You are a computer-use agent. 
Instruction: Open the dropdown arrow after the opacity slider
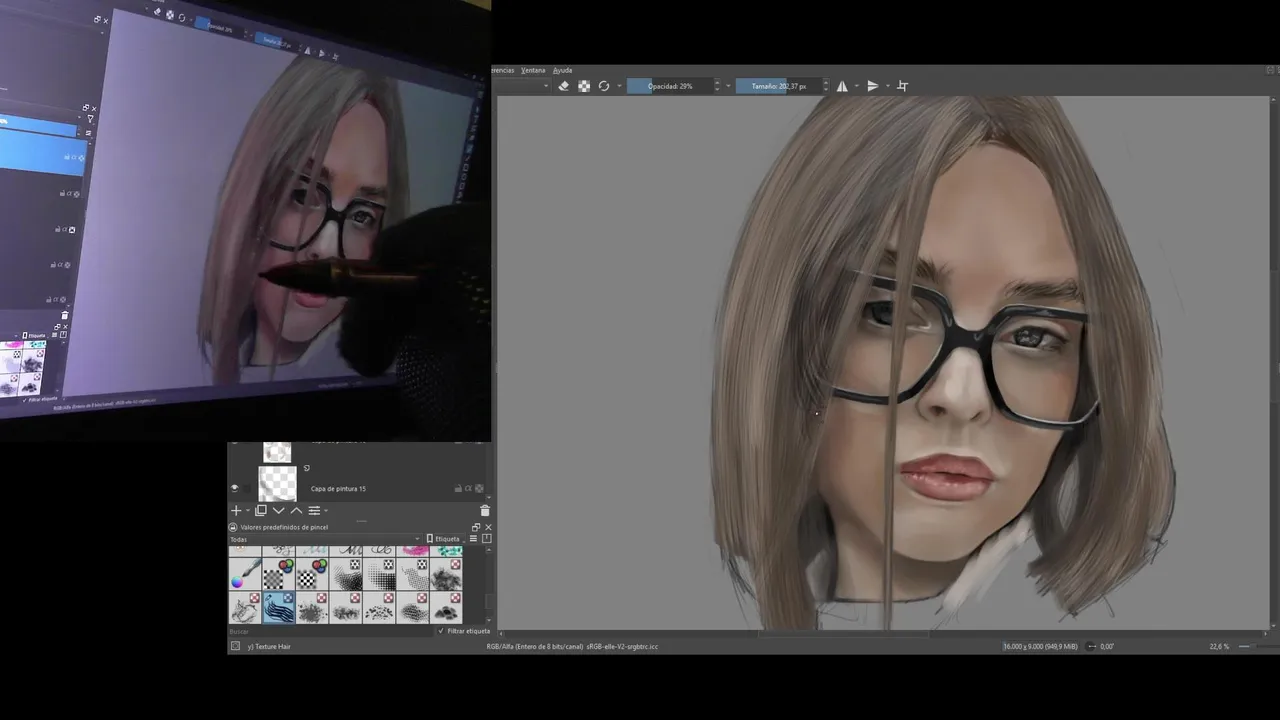(728, 86)
